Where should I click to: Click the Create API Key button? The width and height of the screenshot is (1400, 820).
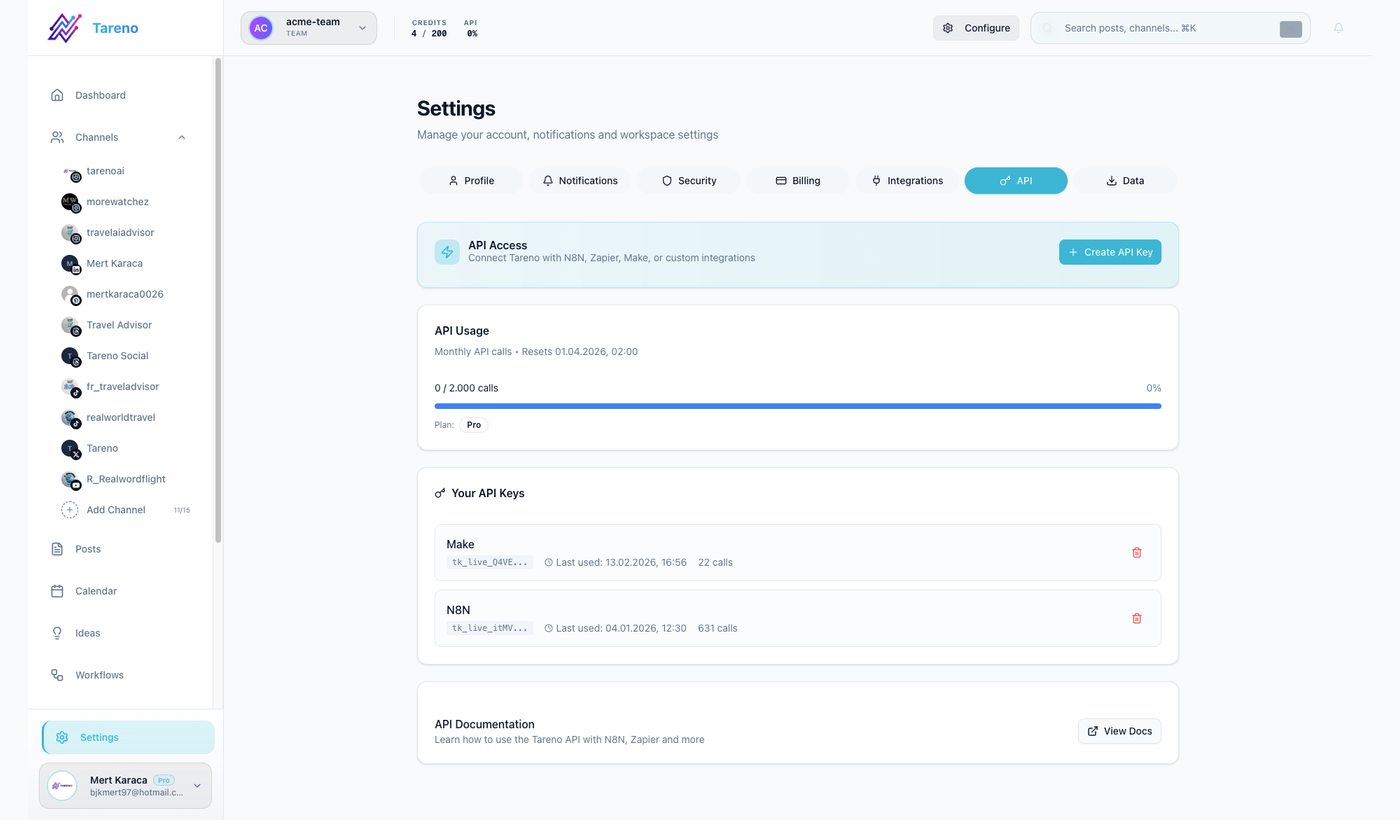click(x=1110, y=252)
